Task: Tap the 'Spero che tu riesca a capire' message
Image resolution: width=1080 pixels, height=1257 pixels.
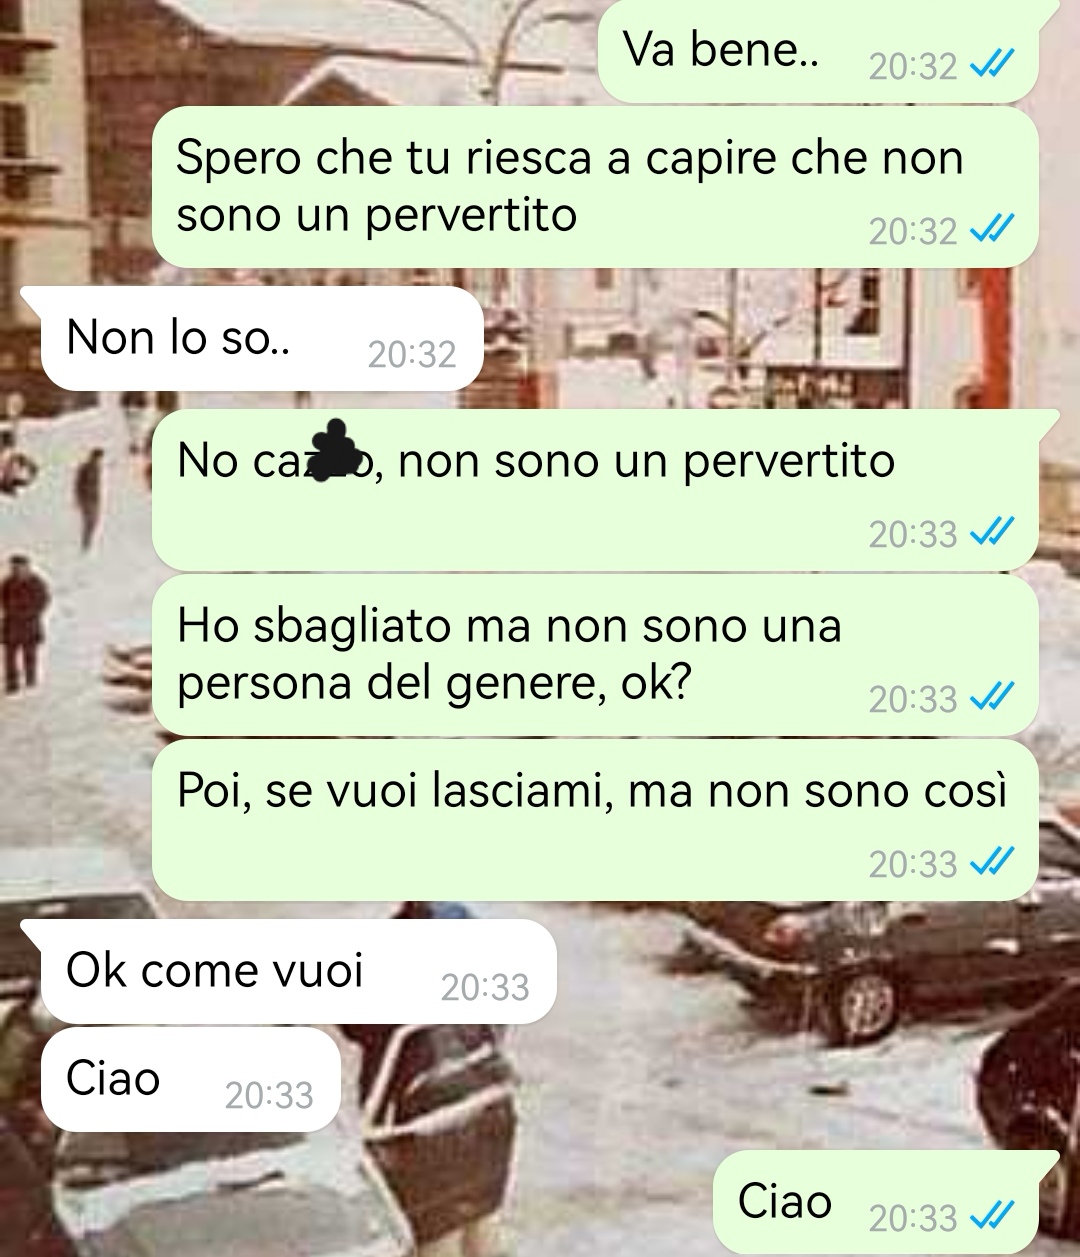Action: click(x=595, y=187)
